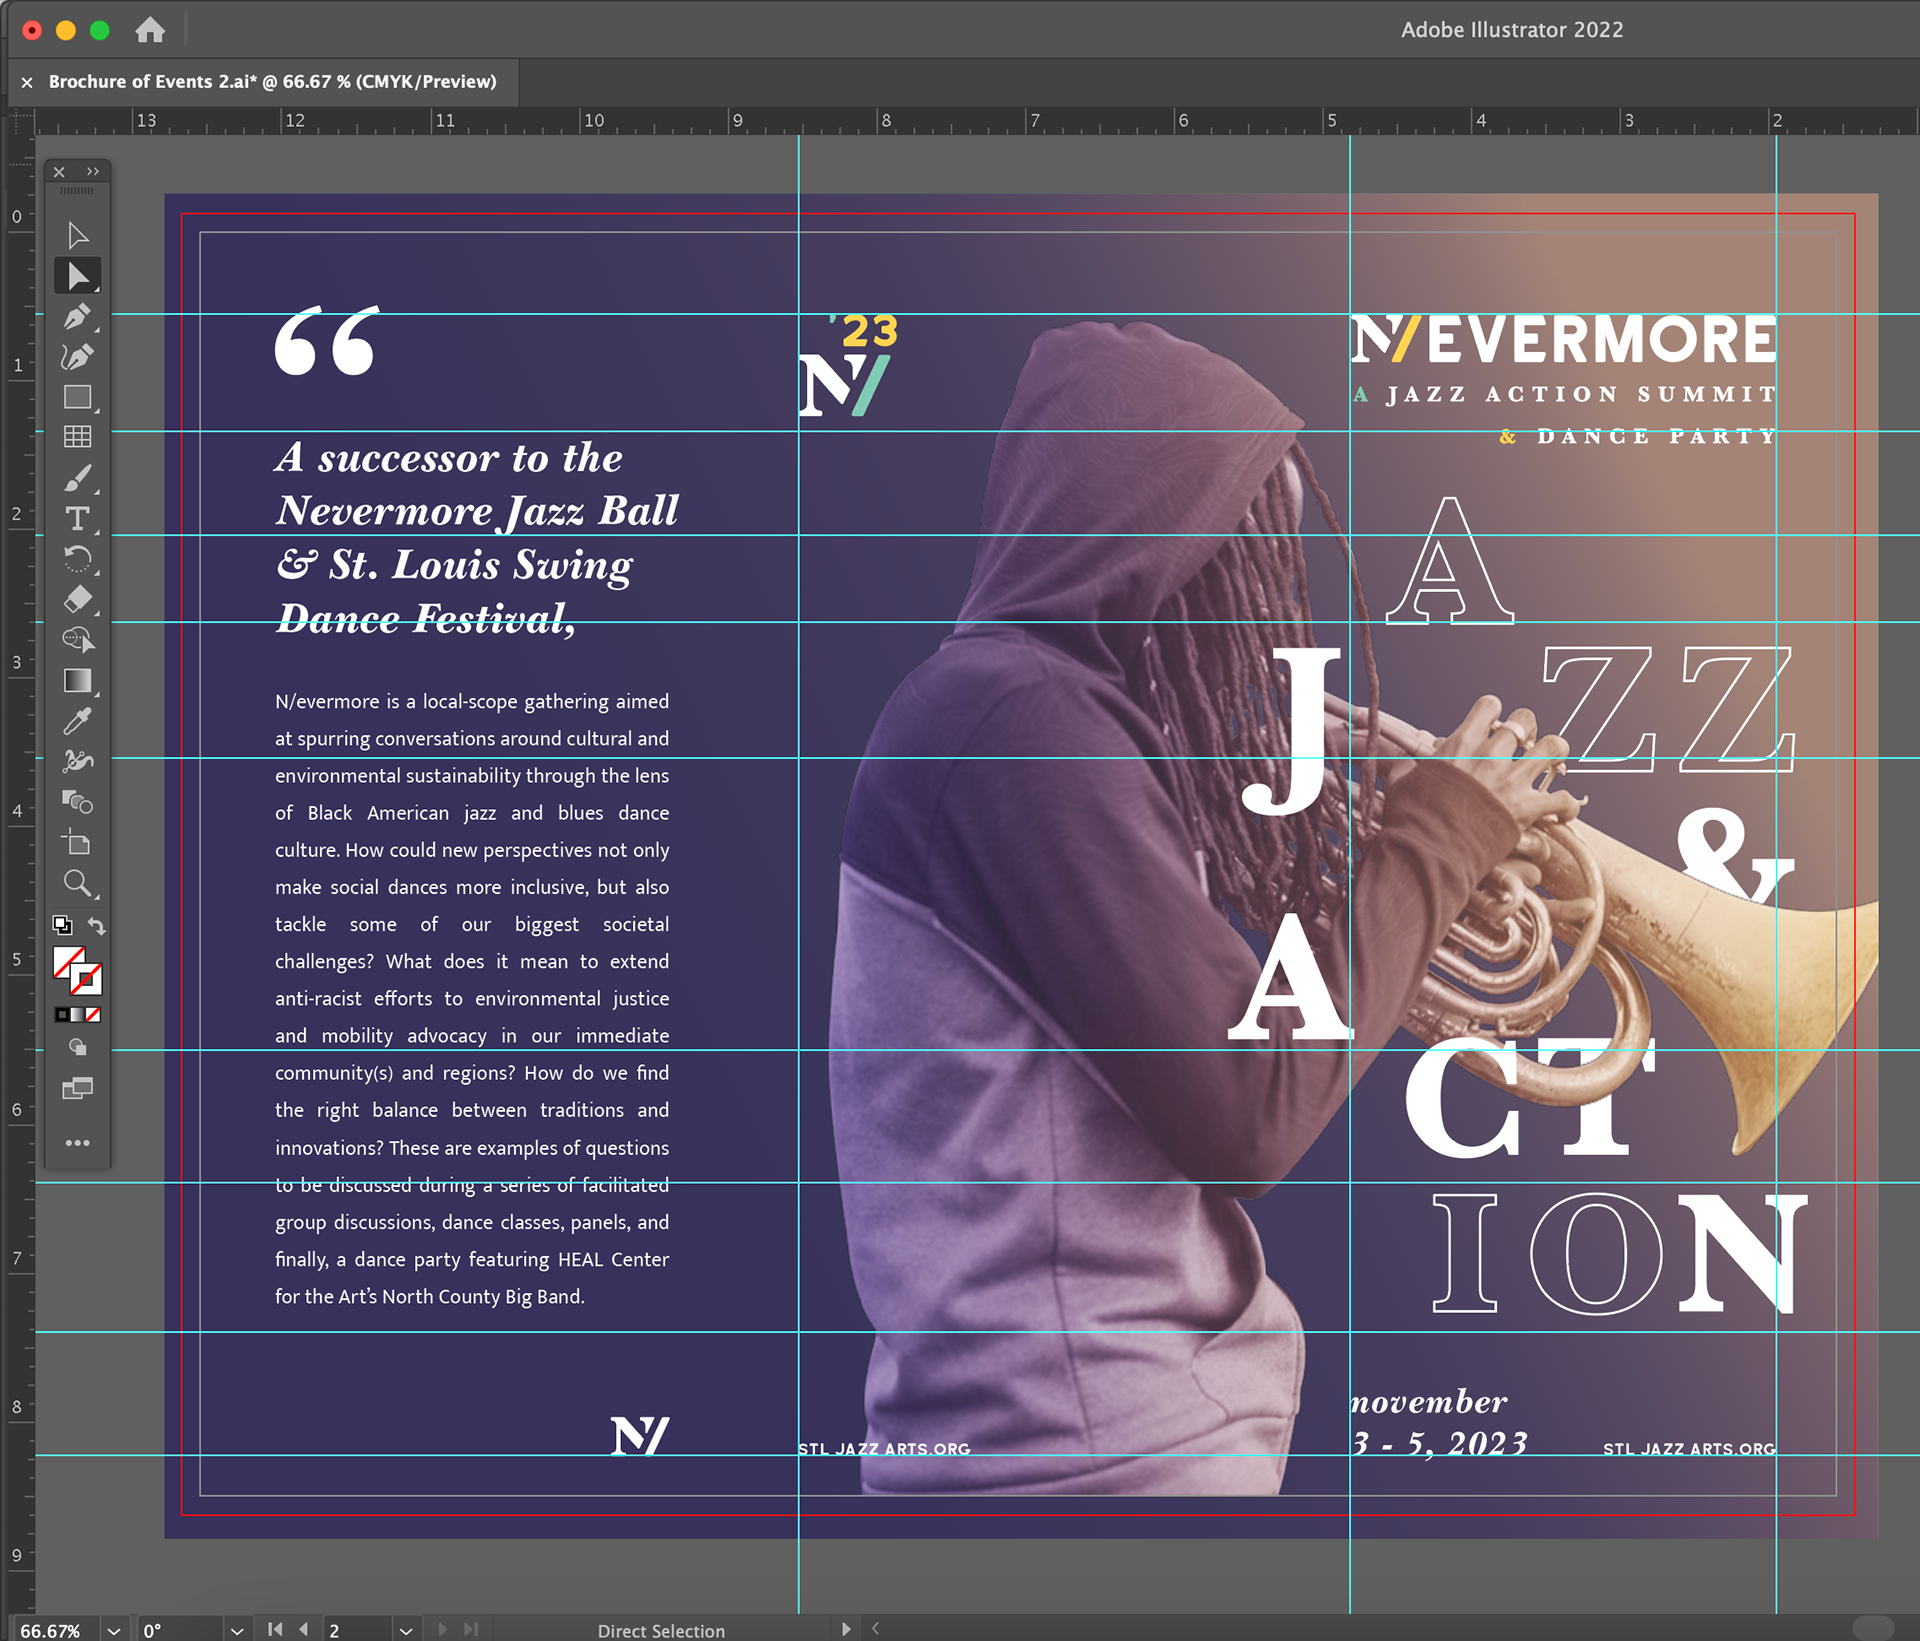The image size is (1920, 1641).
Task: Click the ruler origin corner box
Action: point(20,121)
